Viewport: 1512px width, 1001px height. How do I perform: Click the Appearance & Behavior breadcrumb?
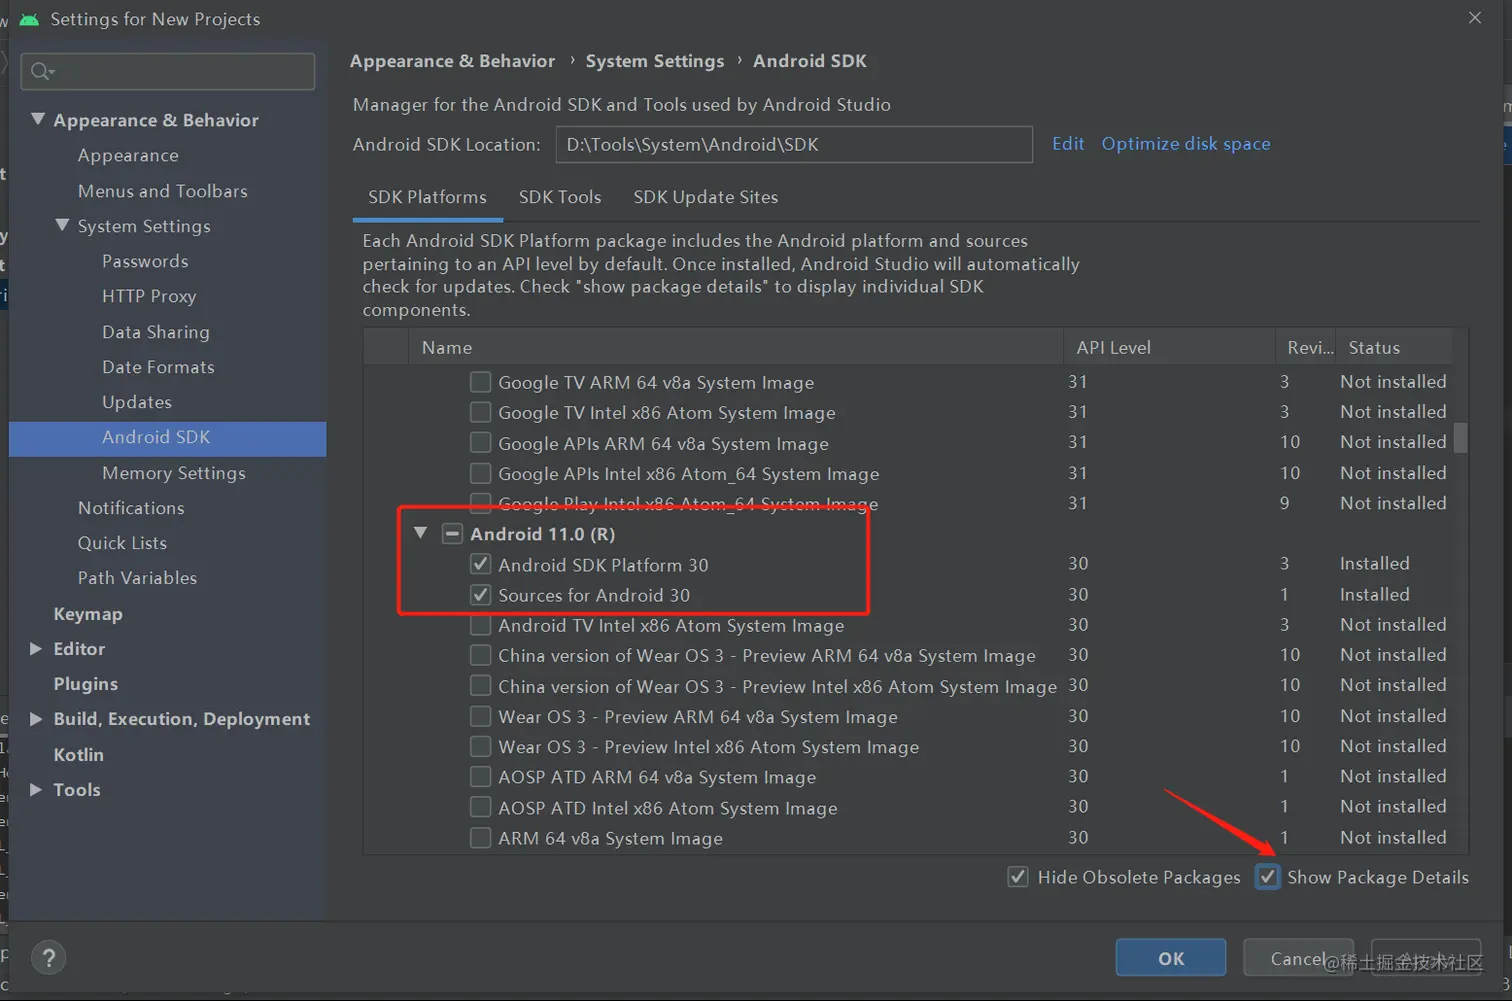pyautogui.click(x=452, y=61)
